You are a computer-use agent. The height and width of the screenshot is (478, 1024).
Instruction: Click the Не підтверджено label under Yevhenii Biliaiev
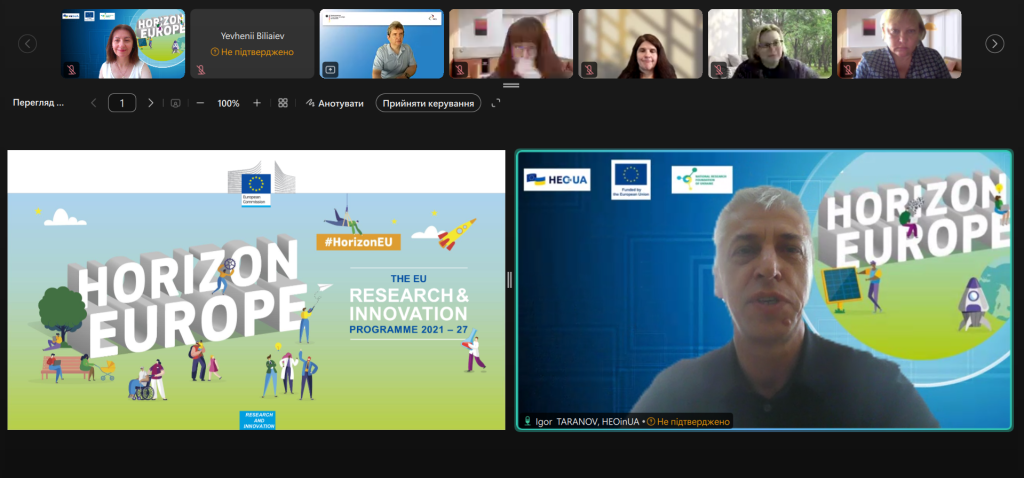click(252, 52)
